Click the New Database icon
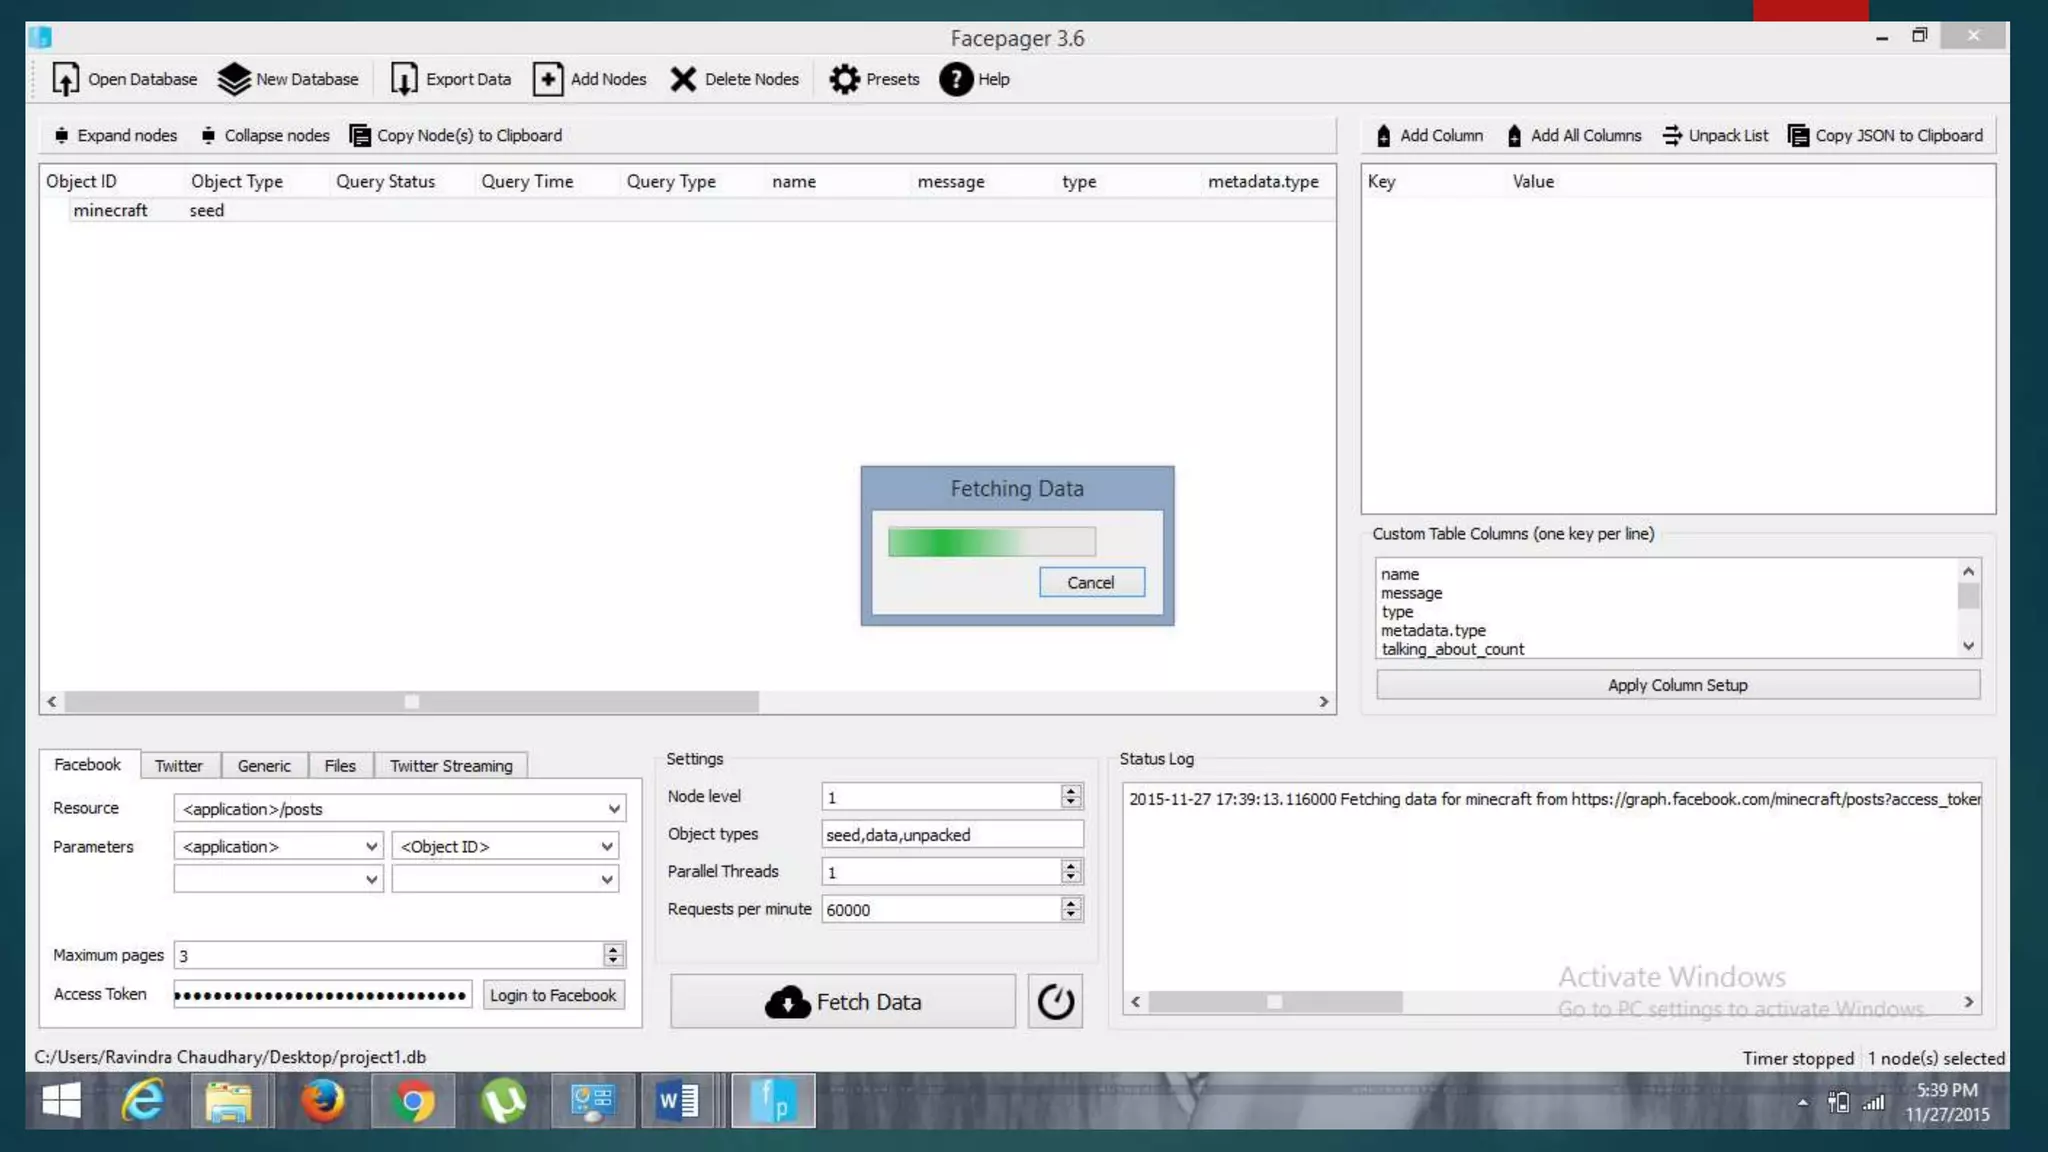 click(x=233, y=79)
